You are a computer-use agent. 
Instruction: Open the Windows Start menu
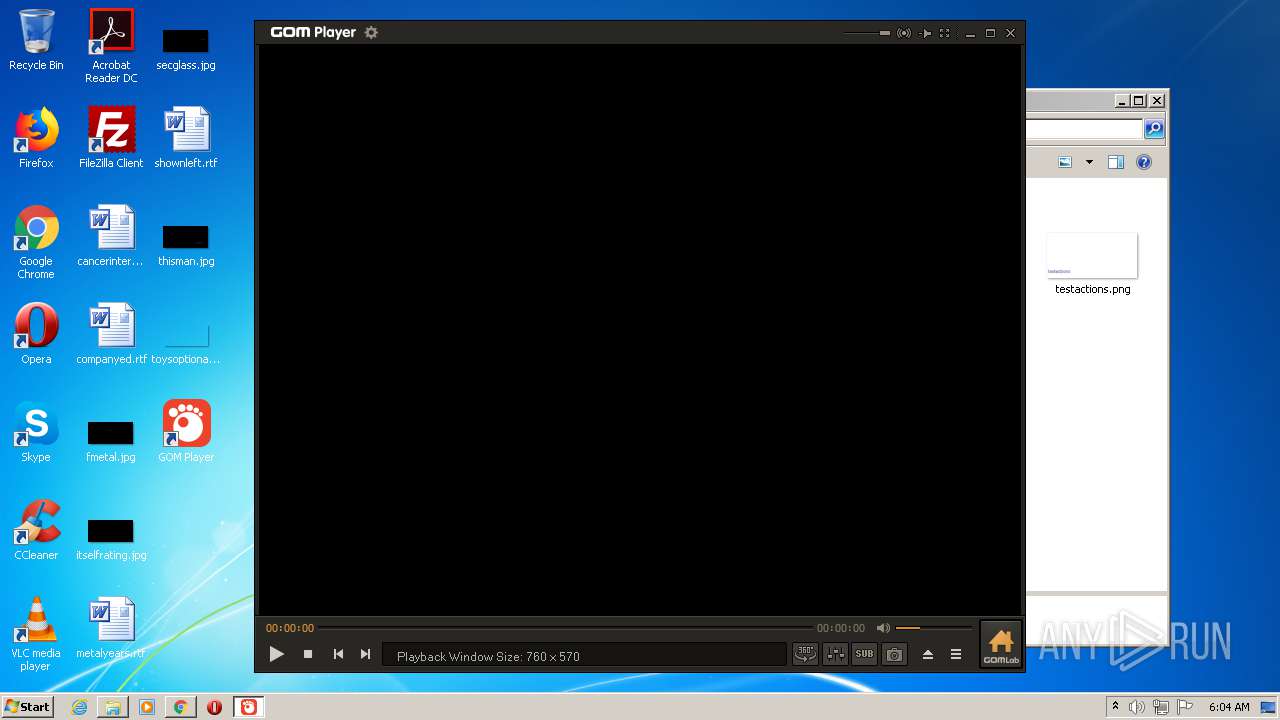[x=27, y=706]
